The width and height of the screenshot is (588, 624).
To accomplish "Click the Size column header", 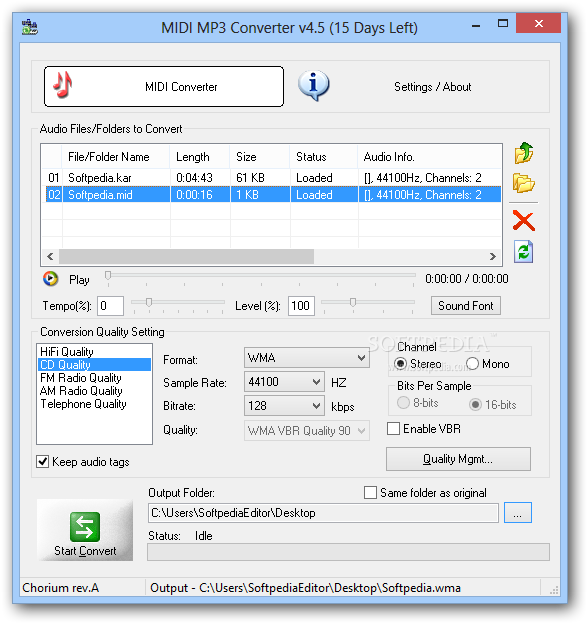I will [x=259, y=157].
